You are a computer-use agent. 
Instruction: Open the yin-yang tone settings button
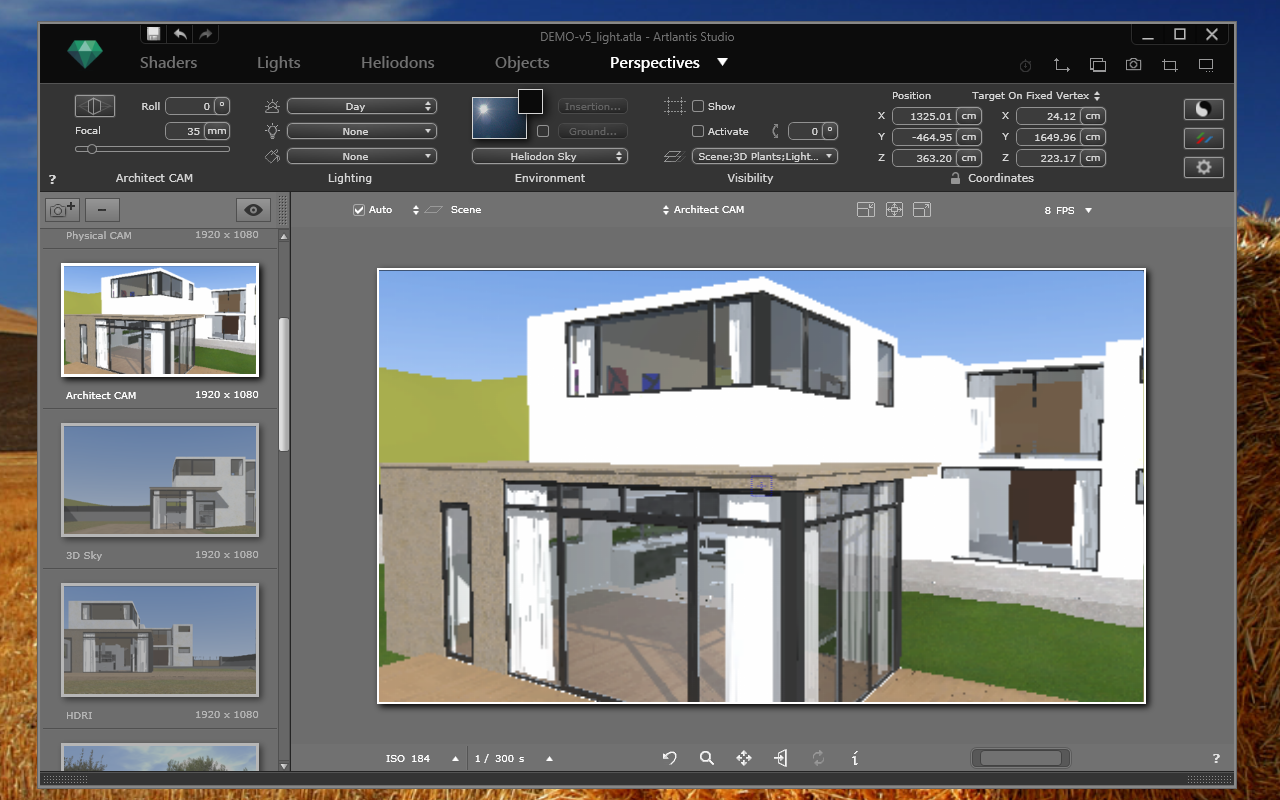1203,109
